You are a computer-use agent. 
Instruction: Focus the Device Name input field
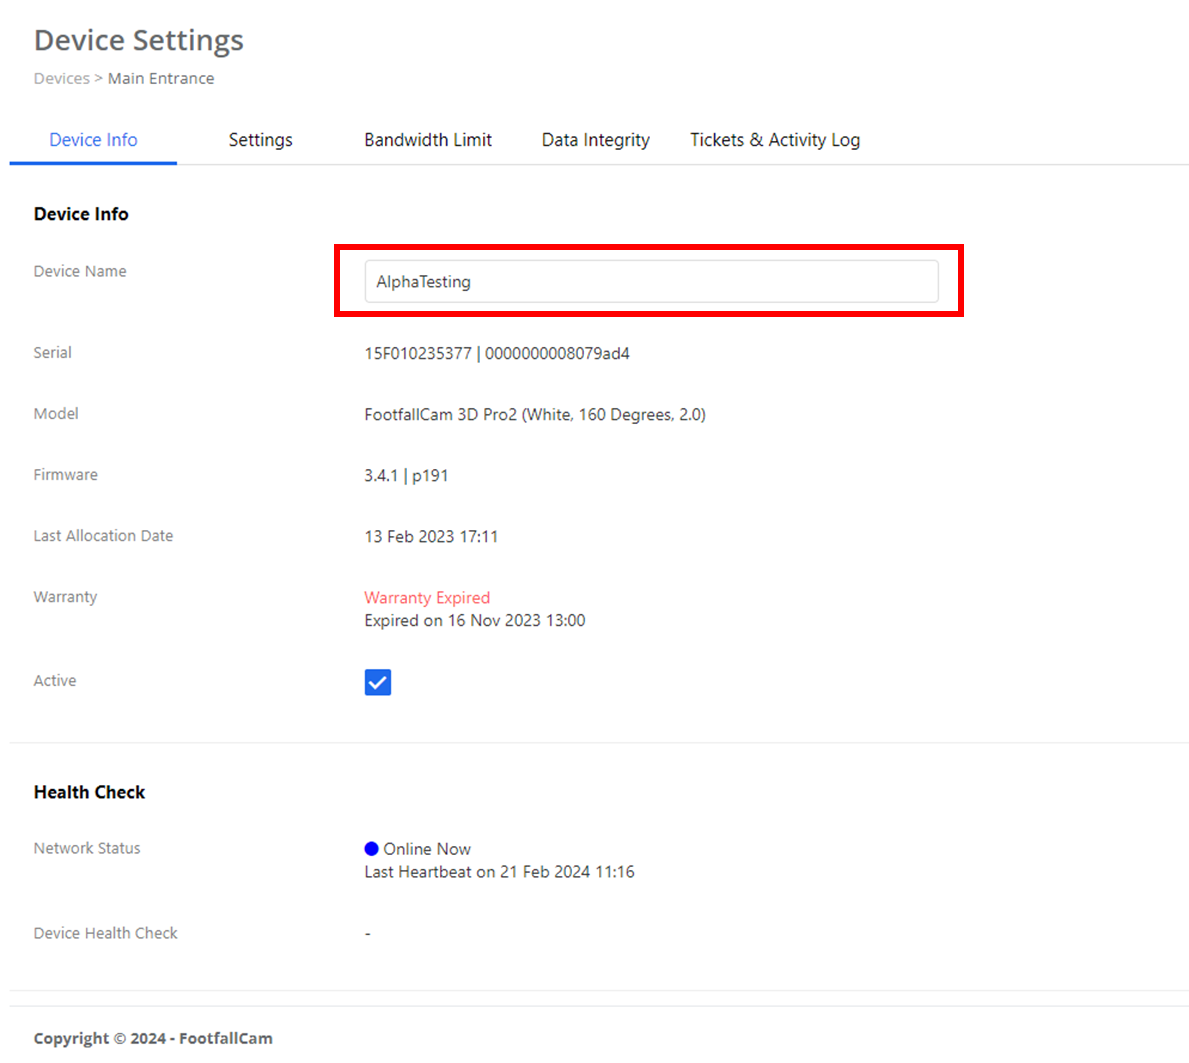[x=650, y=282]
